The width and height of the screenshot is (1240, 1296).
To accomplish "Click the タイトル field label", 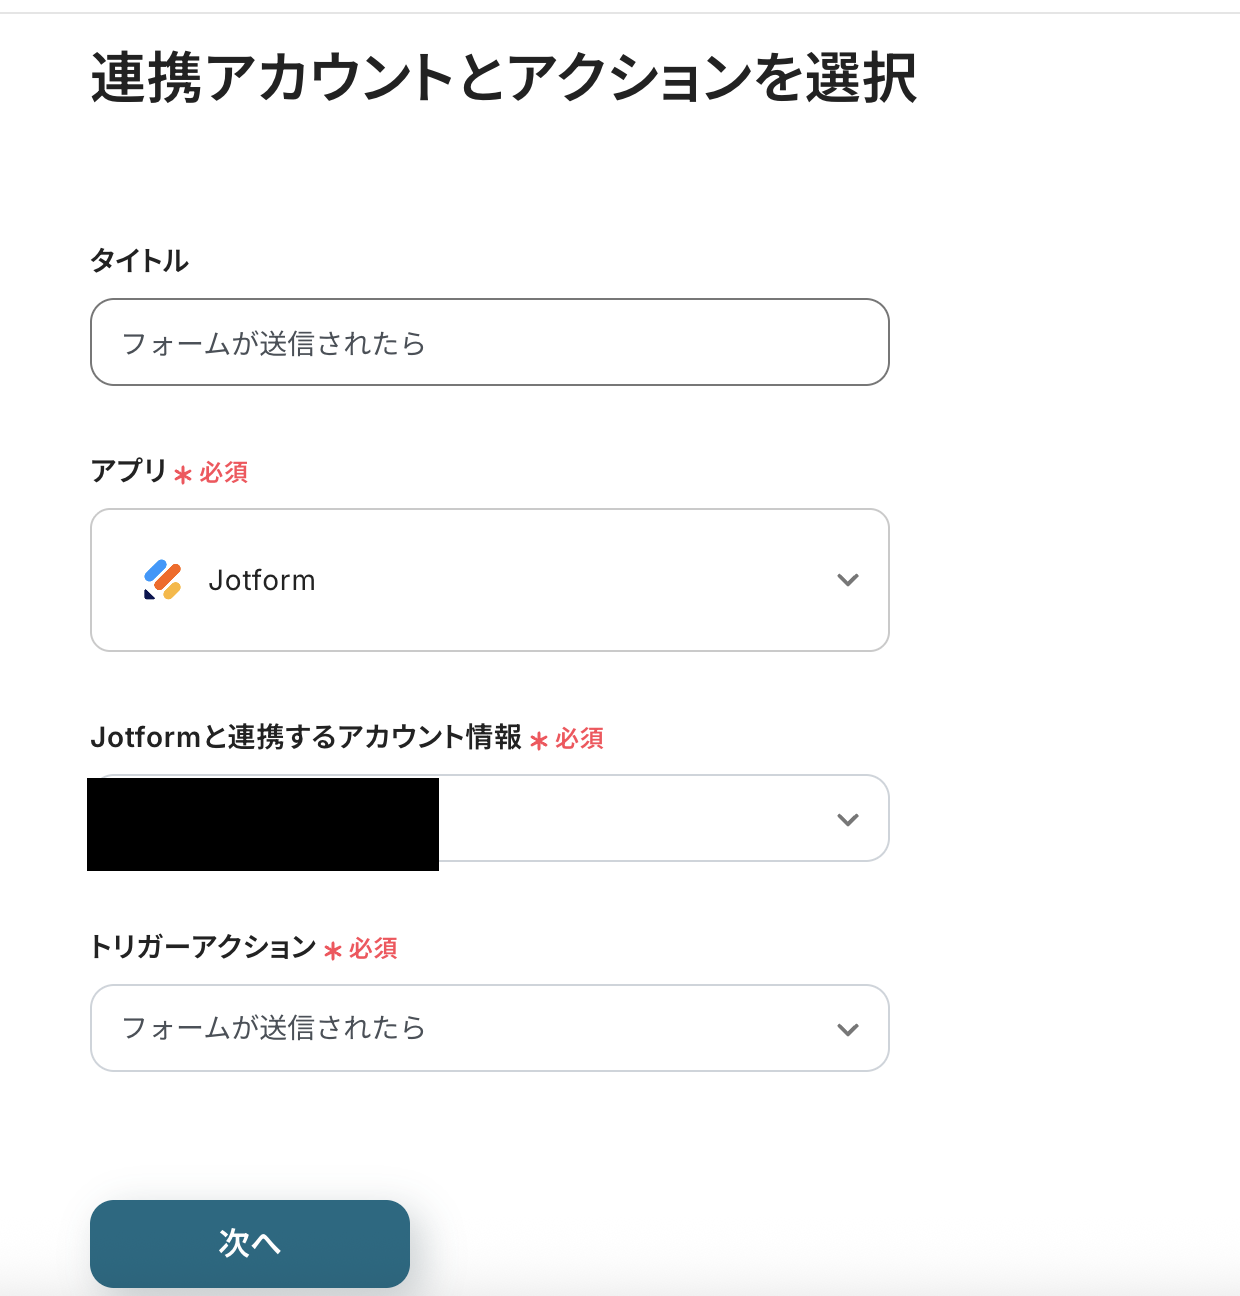I will 140,261.
